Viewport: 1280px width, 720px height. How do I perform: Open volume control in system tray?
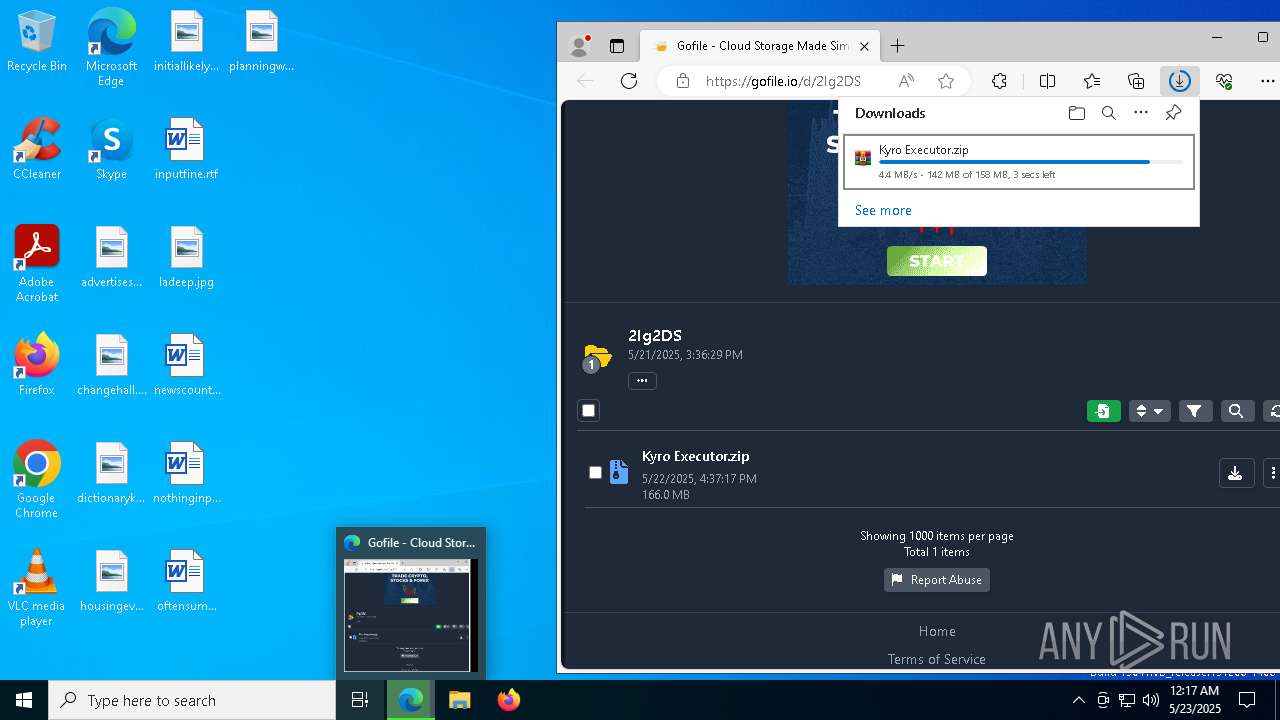(x=1151, y=700)
